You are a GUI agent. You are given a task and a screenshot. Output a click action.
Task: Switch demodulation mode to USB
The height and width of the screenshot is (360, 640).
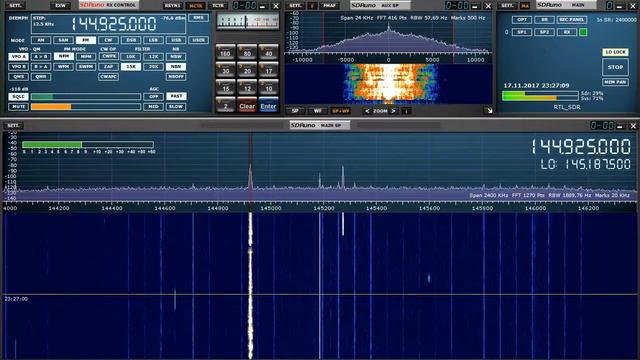[176, 40]
